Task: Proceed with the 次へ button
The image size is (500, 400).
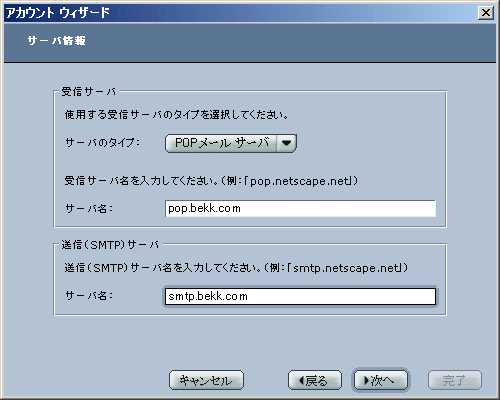Action: [x=381, y=380]
